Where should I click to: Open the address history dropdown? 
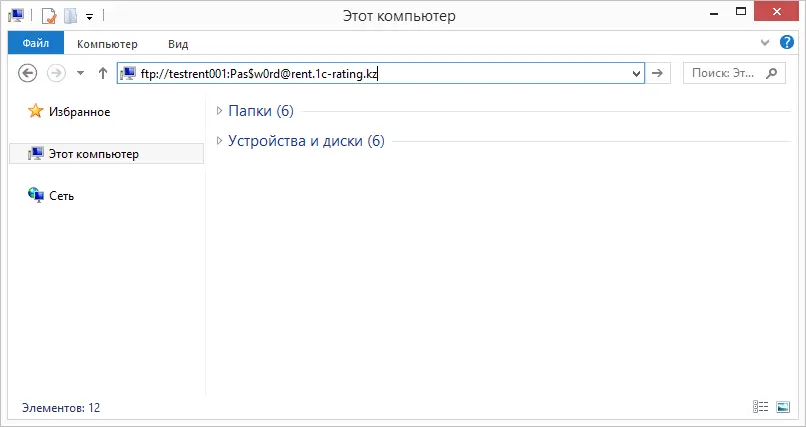[x=637, y=73]
